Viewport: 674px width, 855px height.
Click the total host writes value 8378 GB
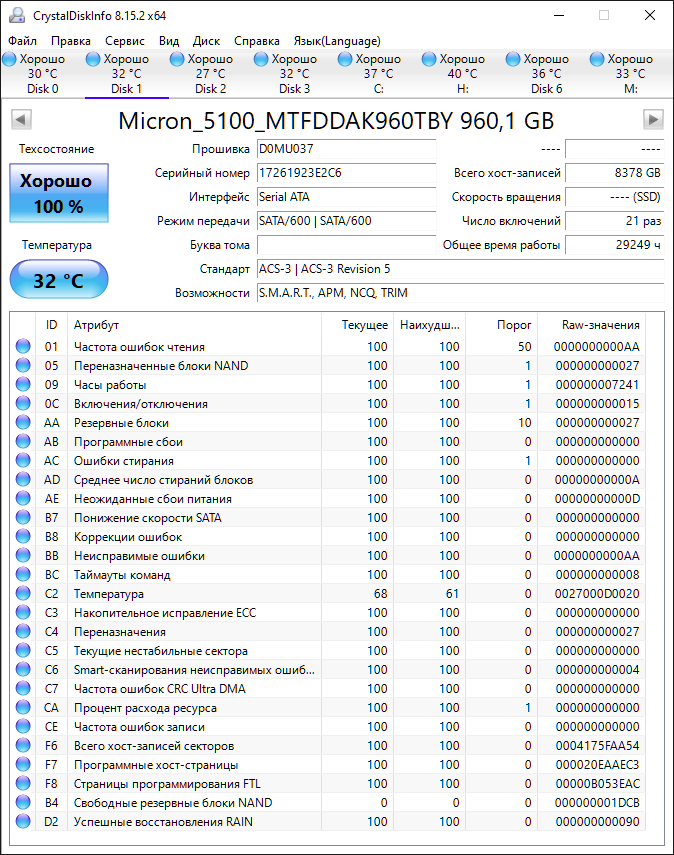click(x=615, y=173)
